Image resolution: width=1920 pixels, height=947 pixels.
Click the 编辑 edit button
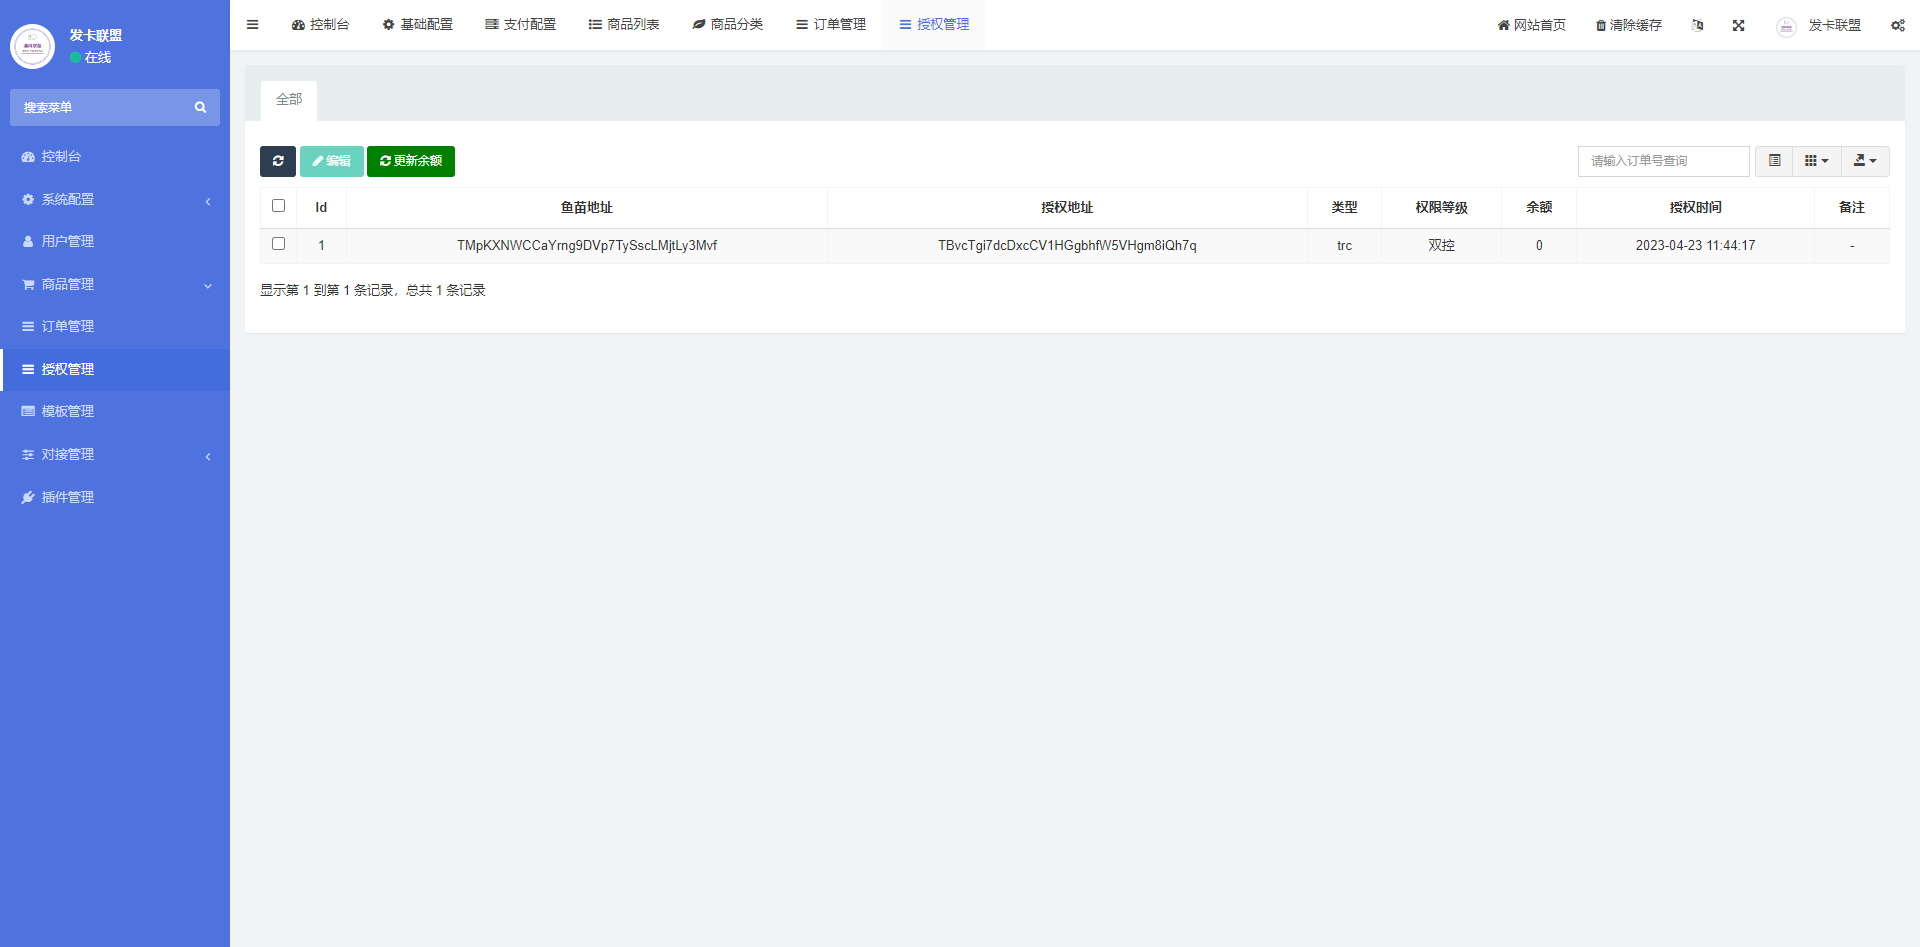(x=331, y=161)
